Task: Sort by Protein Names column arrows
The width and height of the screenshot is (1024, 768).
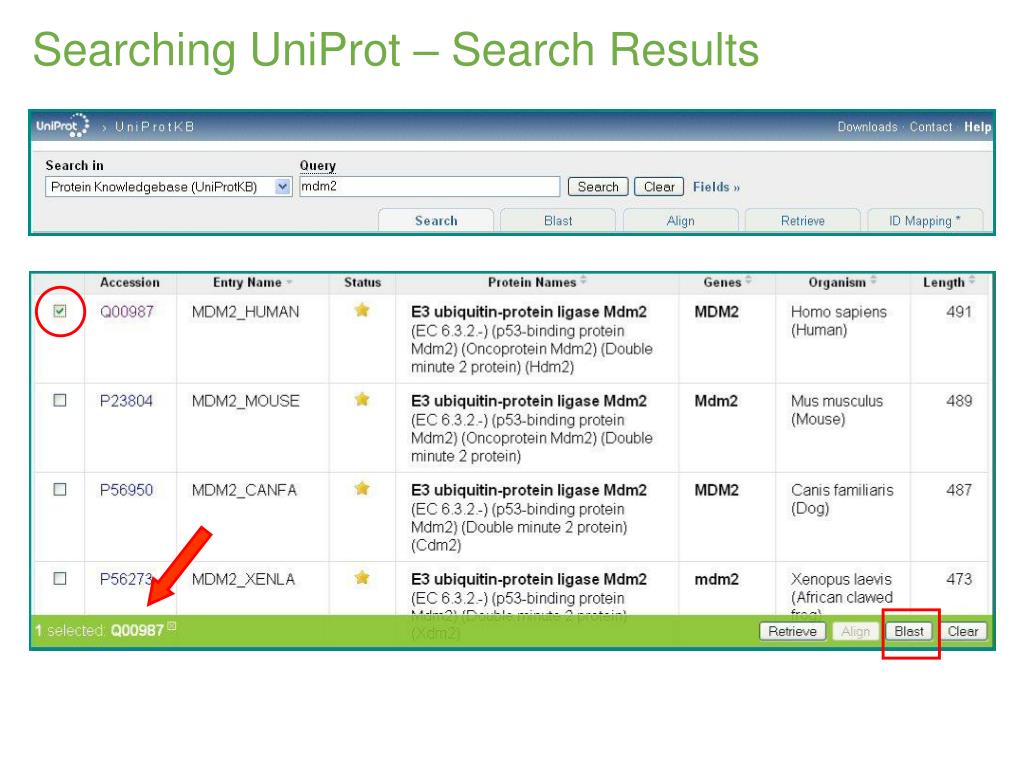Action: pyautogui.click(x=583, y=280)
